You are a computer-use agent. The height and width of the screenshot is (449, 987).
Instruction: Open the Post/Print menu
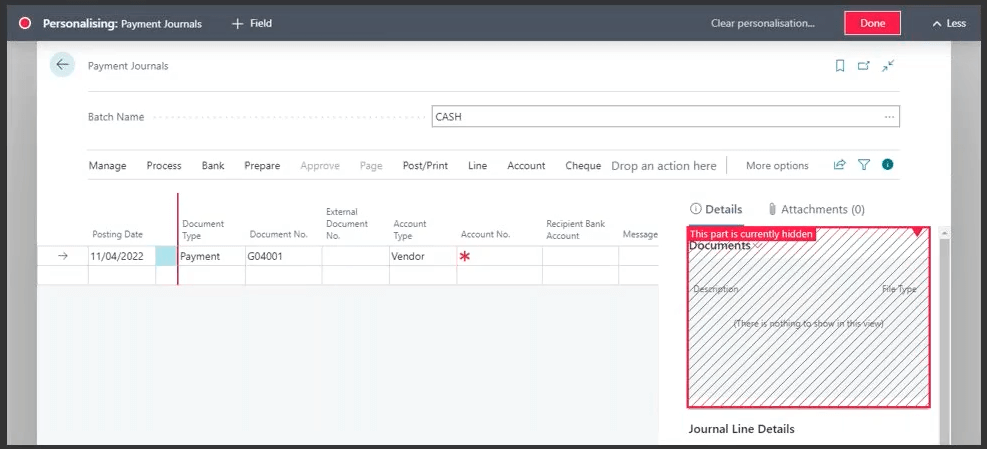[425, 166]
